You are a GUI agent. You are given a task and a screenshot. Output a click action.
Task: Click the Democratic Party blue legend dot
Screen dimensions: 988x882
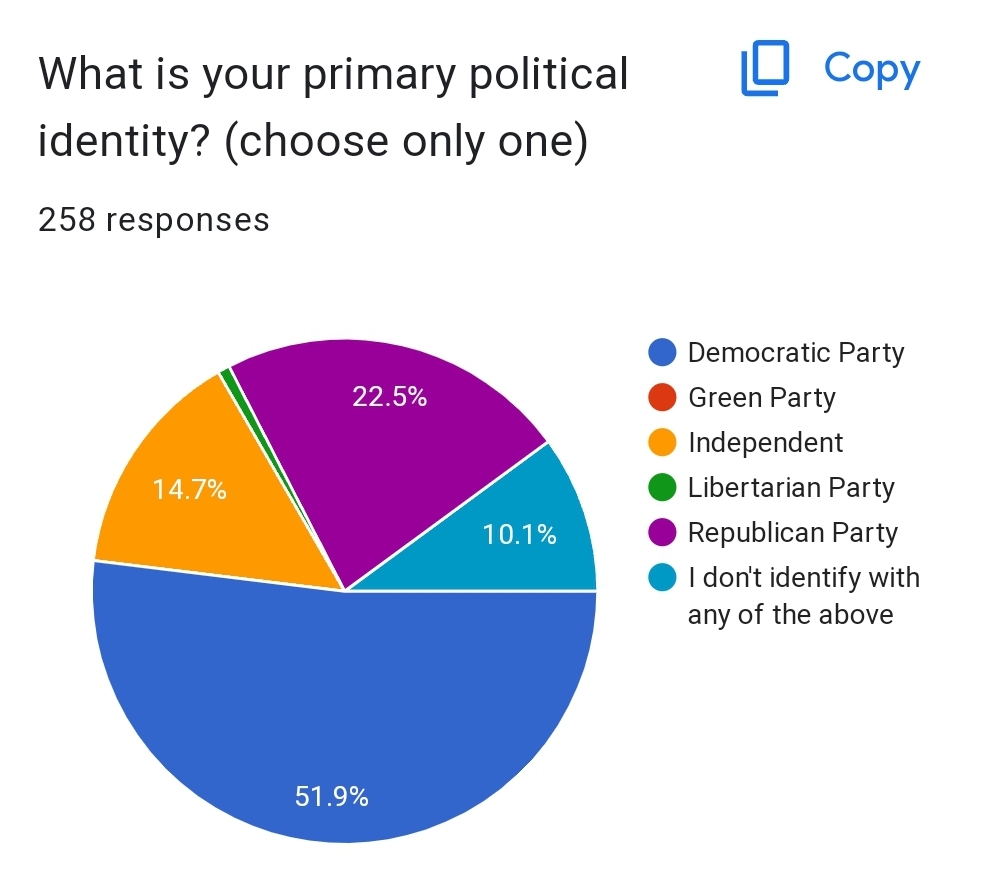663,353
